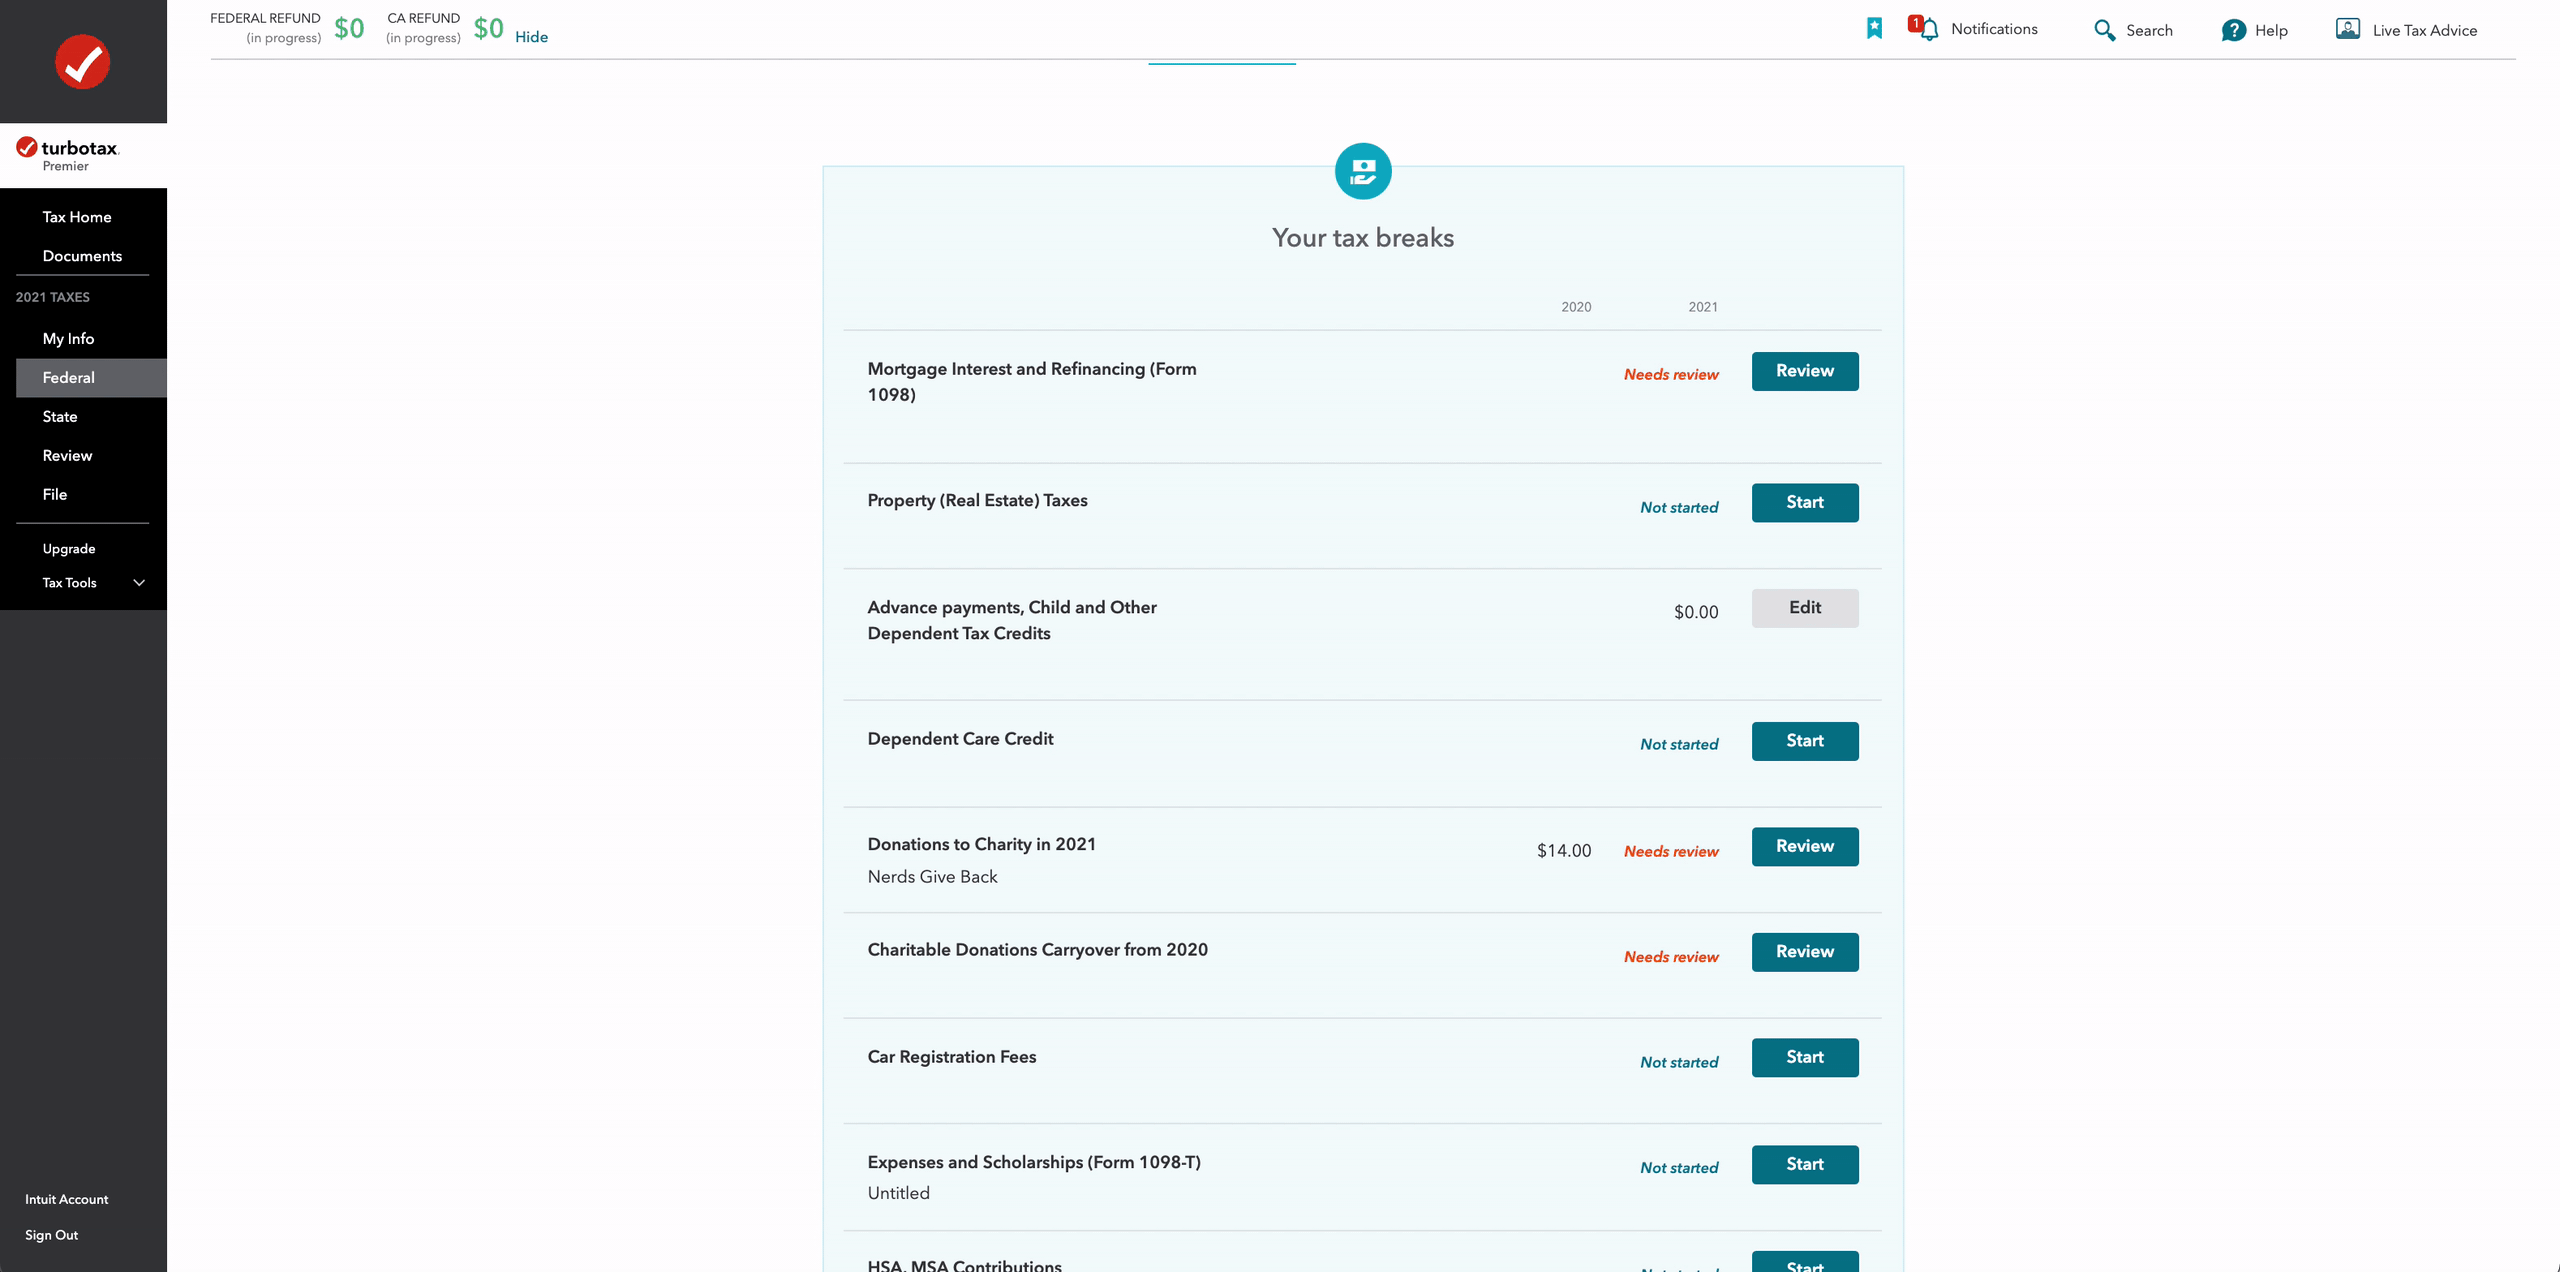
Task: Expand the Tax Tools chevron
Action: 139,583
